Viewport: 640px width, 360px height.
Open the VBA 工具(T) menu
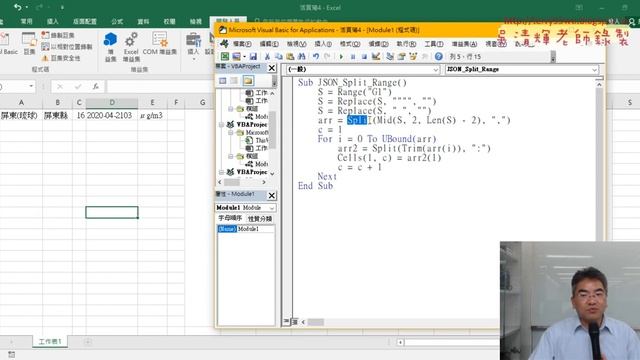click(433, 44)
